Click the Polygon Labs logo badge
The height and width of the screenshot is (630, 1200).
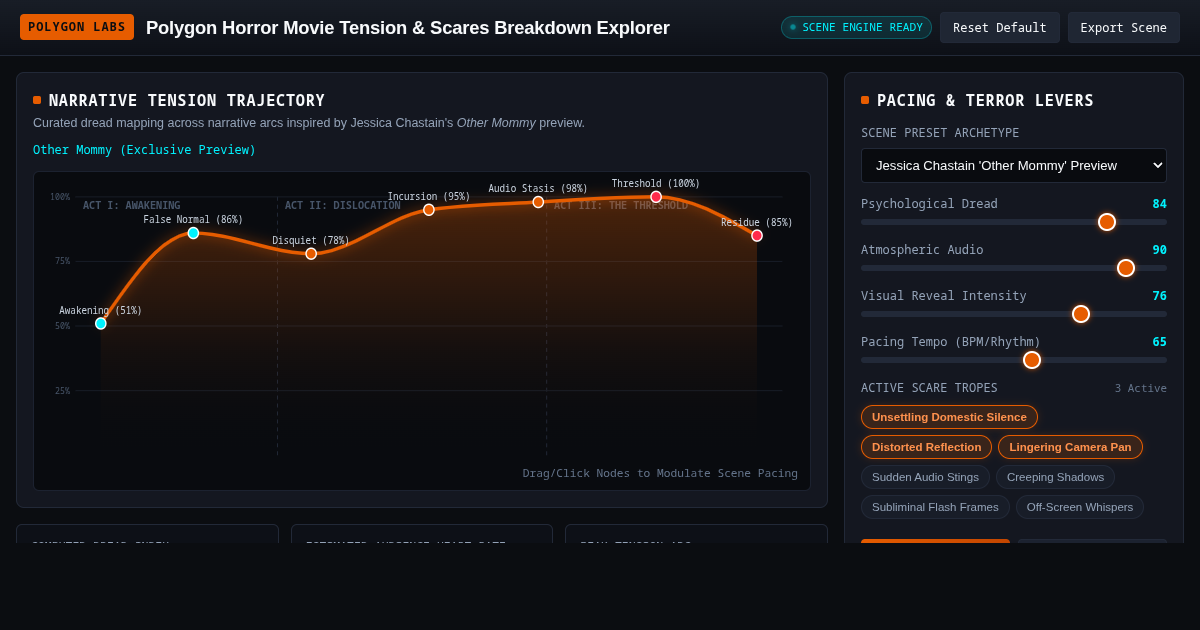[77, 27]
